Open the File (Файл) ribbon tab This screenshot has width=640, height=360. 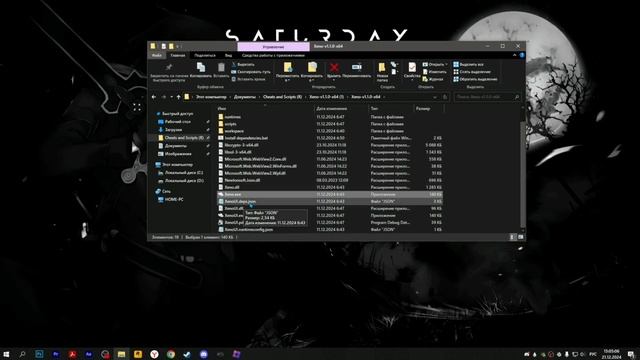pos(156,55)
